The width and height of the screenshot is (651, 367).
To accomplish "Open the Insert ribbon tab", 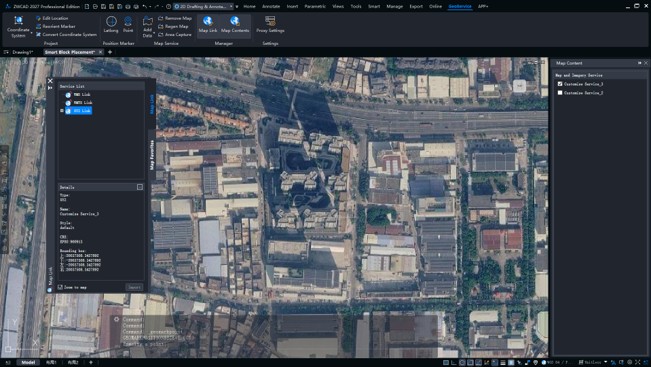I will tap(292, 6).
